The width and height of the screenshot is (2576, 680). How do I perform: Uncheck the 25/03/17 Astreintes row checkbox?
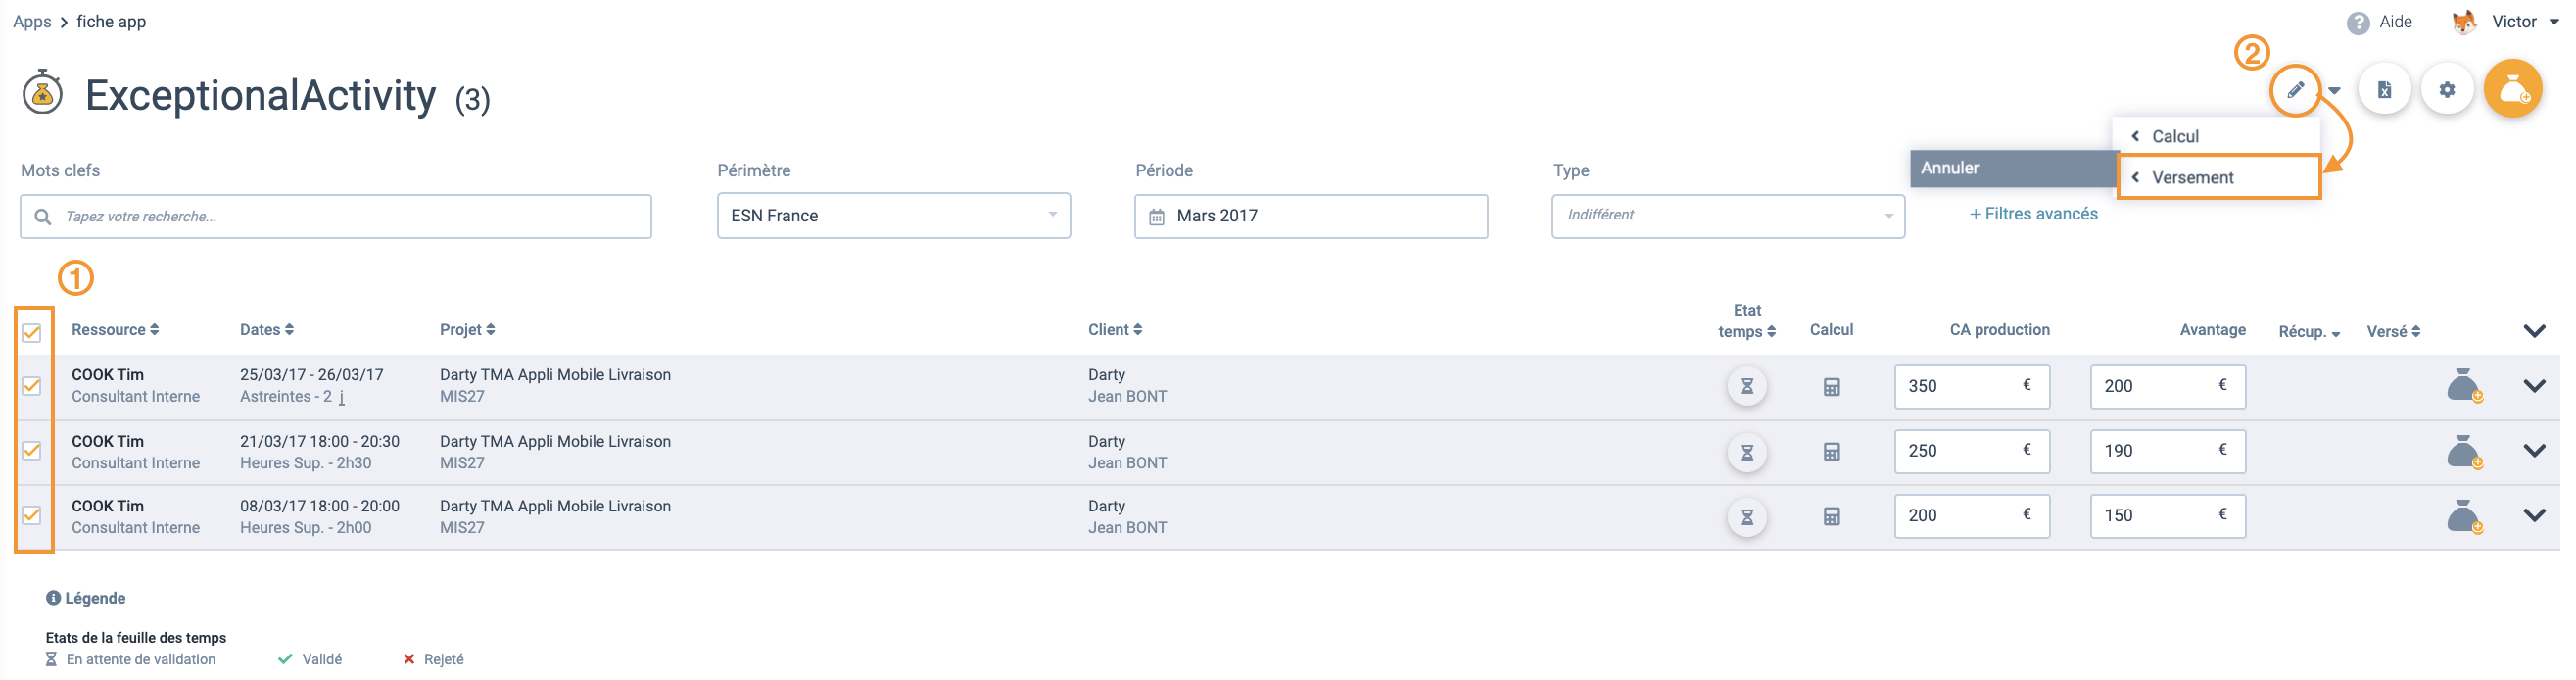click(x=32, y=386)
